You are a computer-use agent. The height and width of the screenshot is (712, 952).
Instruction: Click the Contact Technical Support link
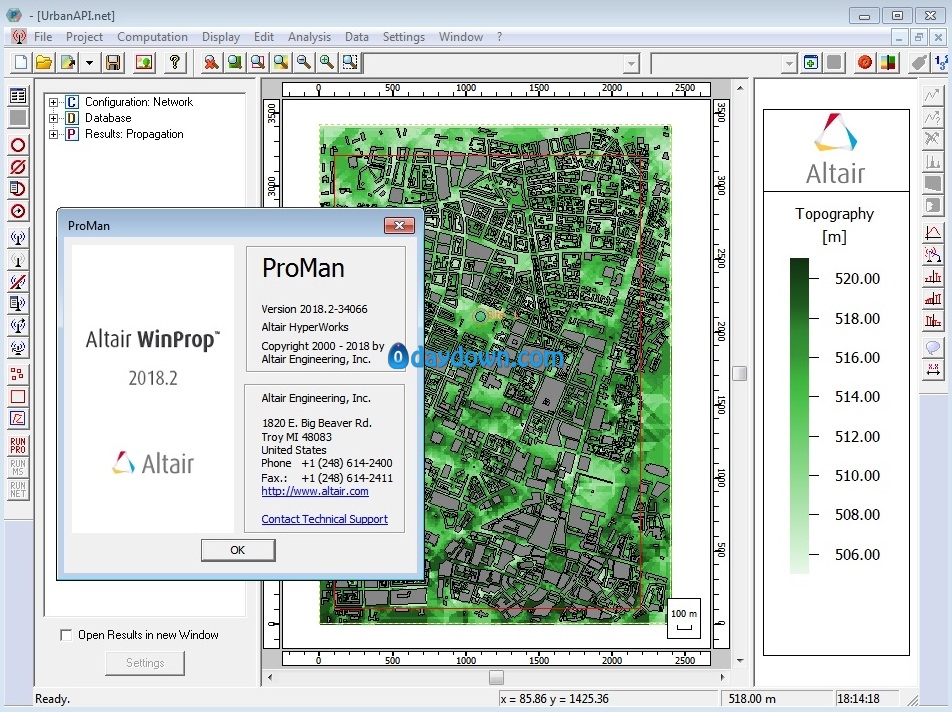click(324, 519)
